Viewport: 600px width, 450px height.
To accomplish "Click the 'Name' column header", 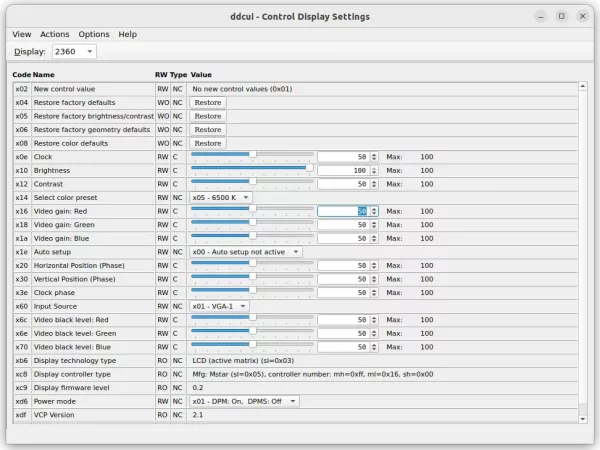I will [x=44, y=75].
